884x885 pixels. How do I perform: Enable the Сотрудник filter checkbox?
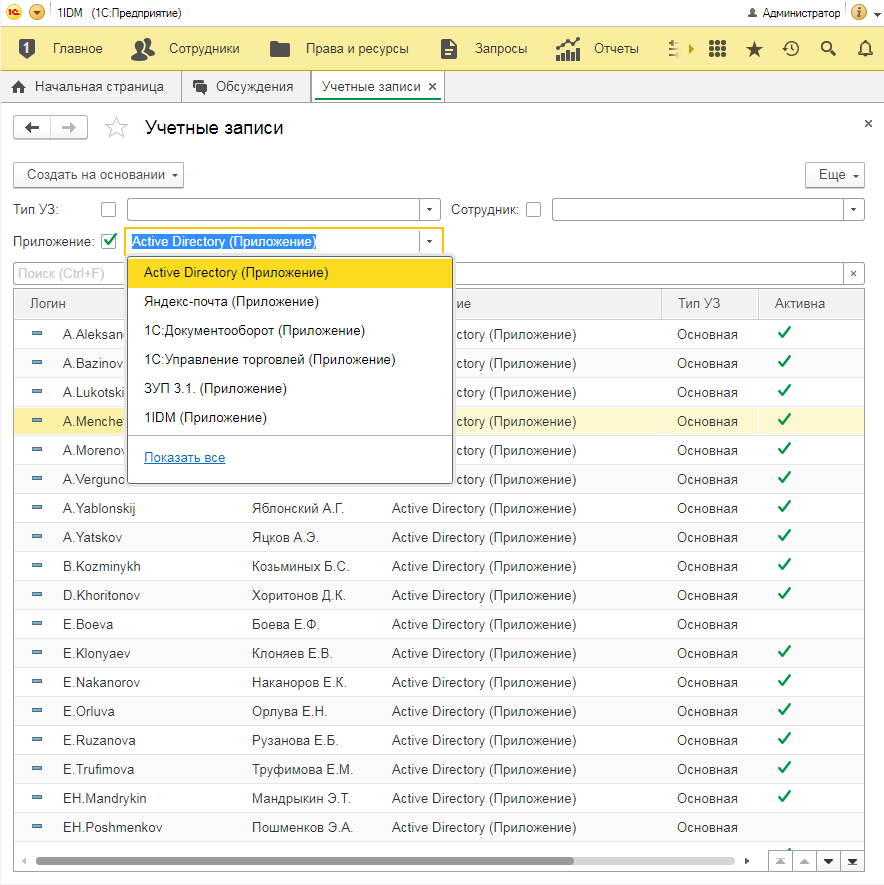(534, 210)
